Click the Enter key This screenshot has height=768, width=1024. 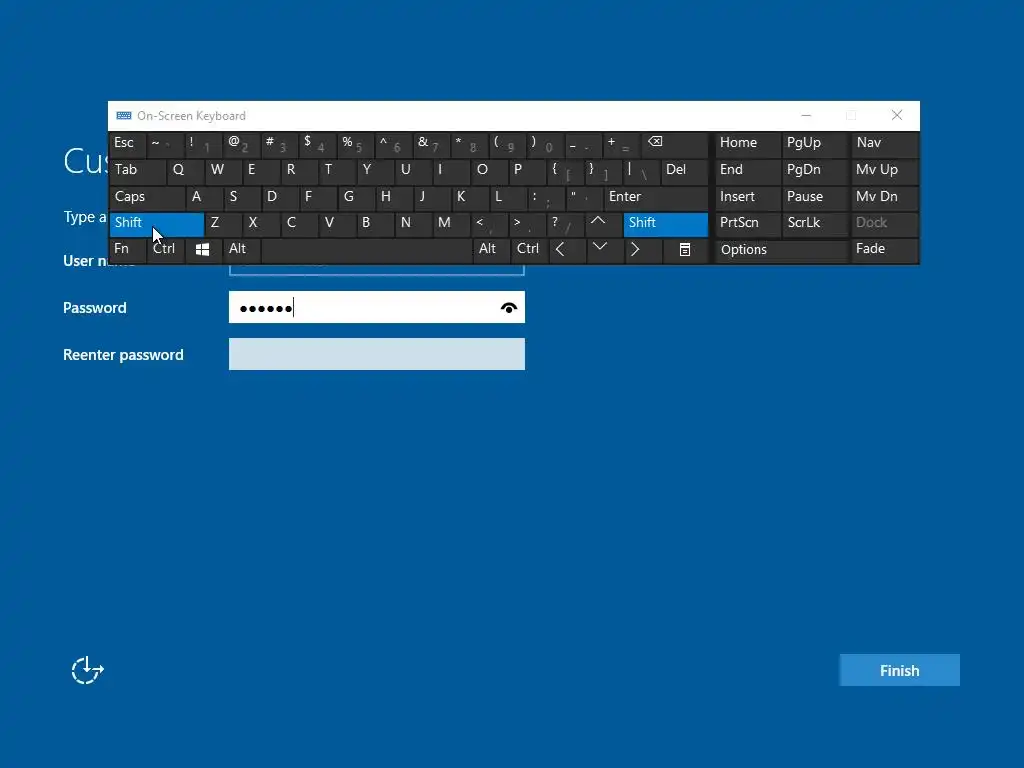click(x=656, y=197)
